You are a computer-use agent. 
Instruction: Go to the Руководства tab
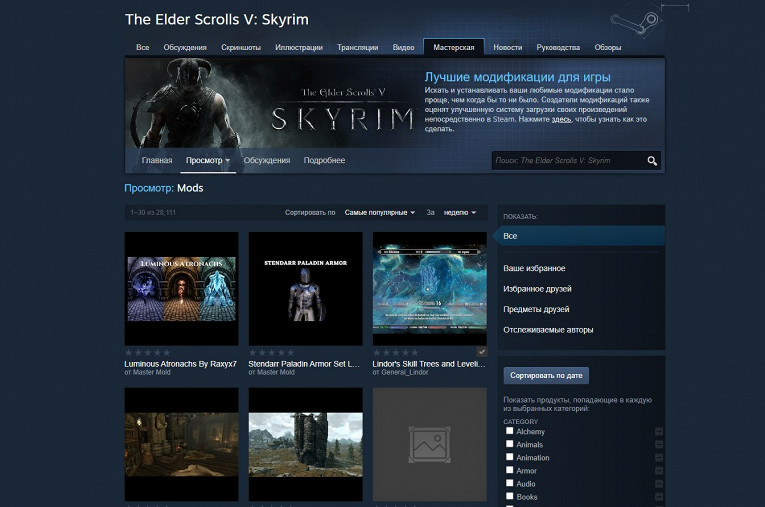pos(558,47)
